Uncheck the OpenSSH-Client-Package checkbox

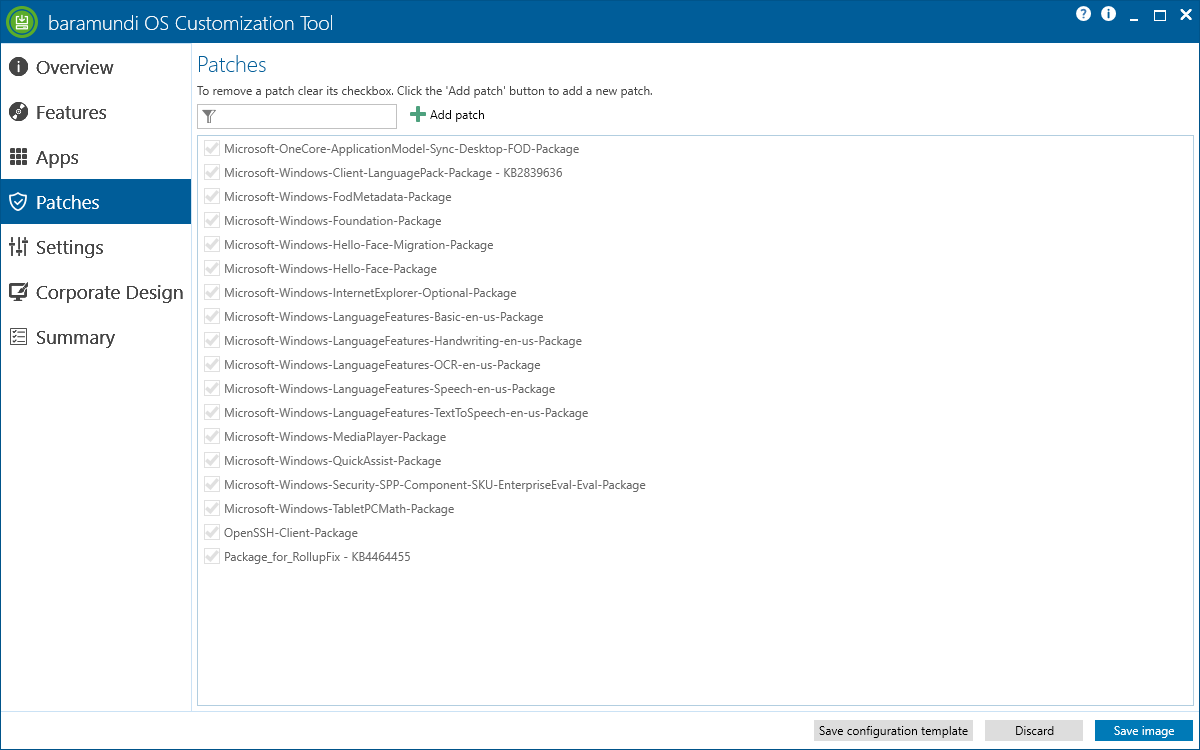point(212,533)
